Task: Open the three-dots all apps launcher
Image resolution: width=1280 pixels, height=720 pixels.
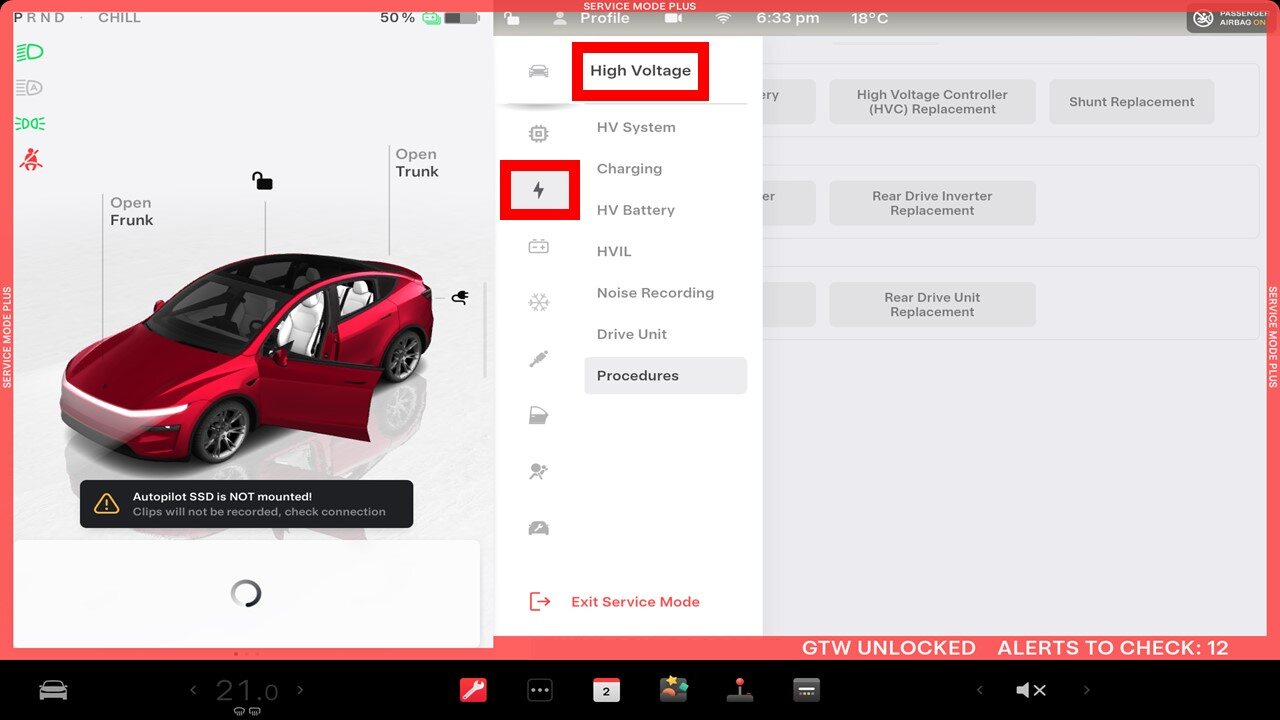Action: [x=540, y=690]
